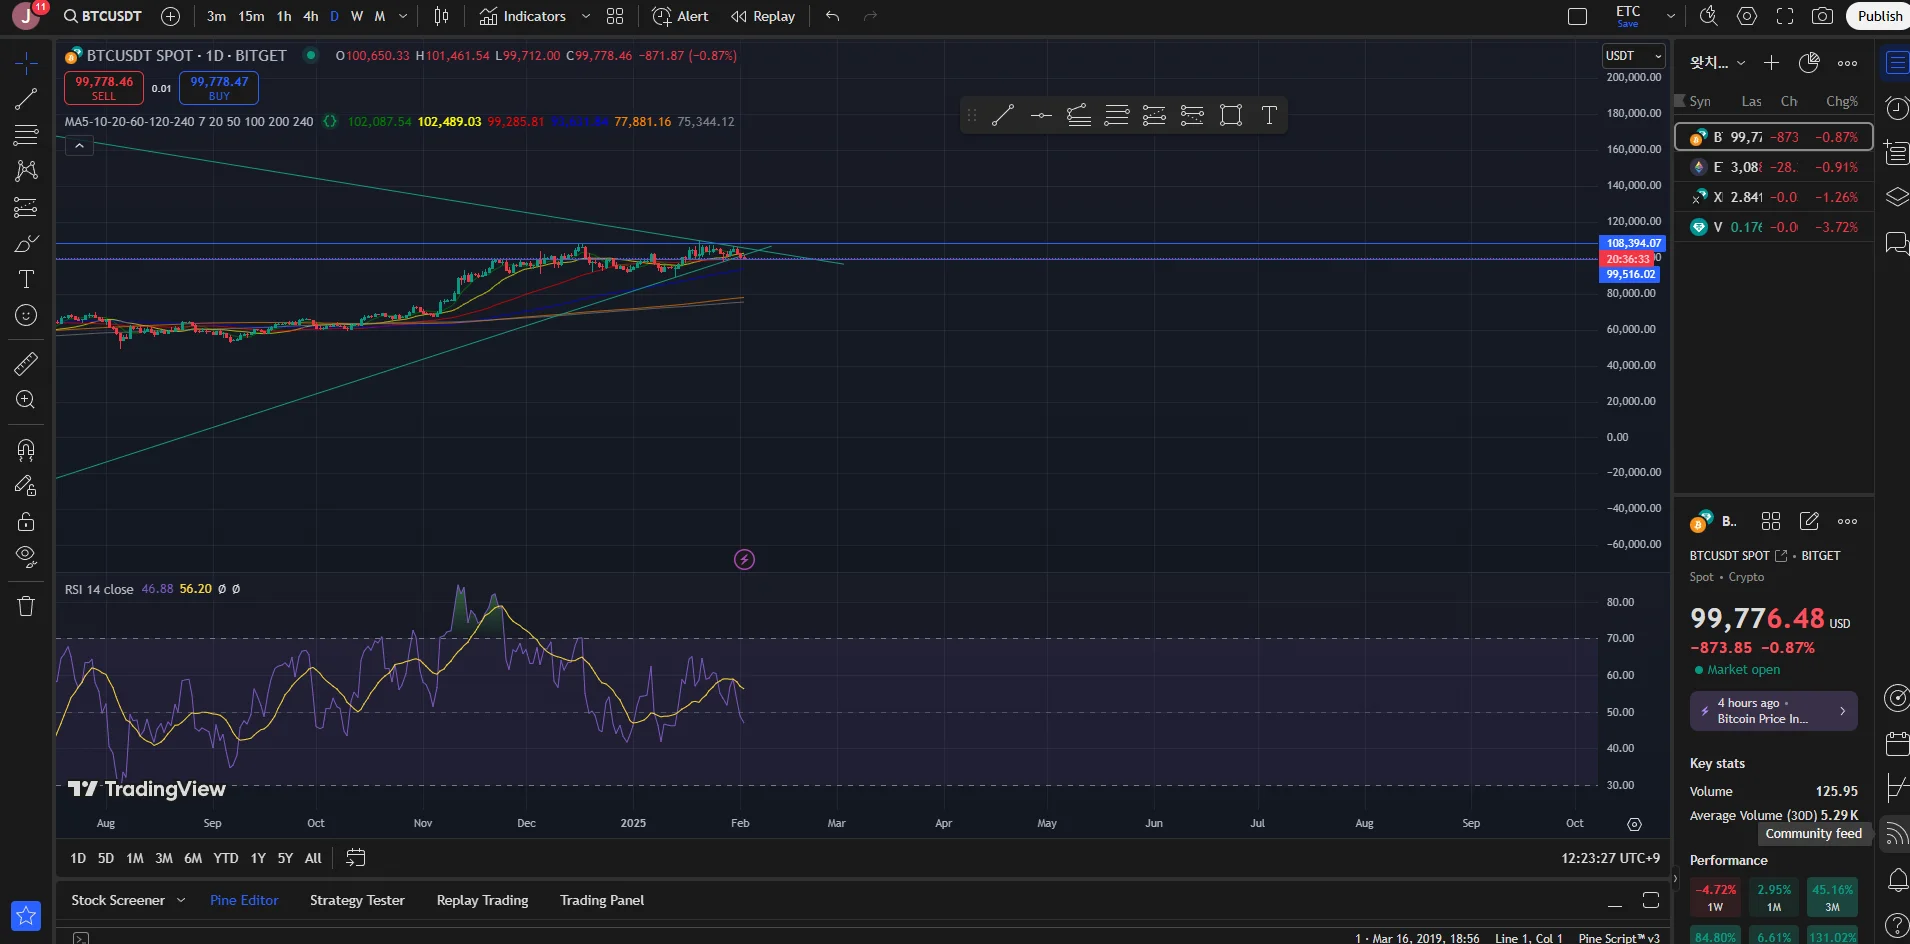The height and width of the screenshot is (944, 1910).
Task: Click the BUY price button
Action: click(219, 88)
